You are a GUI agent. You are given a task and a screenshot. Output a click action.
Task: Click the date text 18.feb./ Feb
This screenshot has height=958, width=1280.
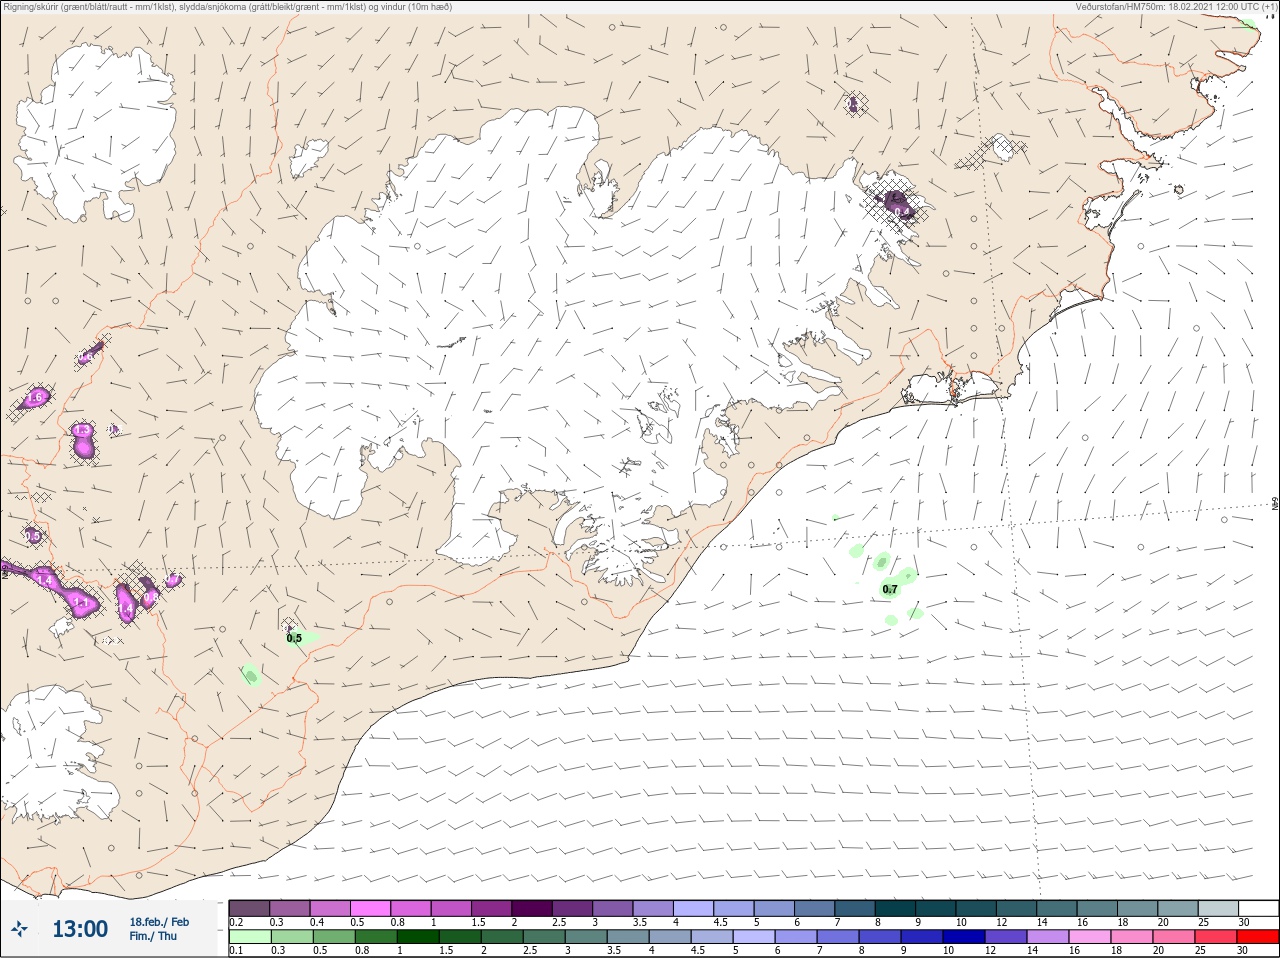pos(159,922)
